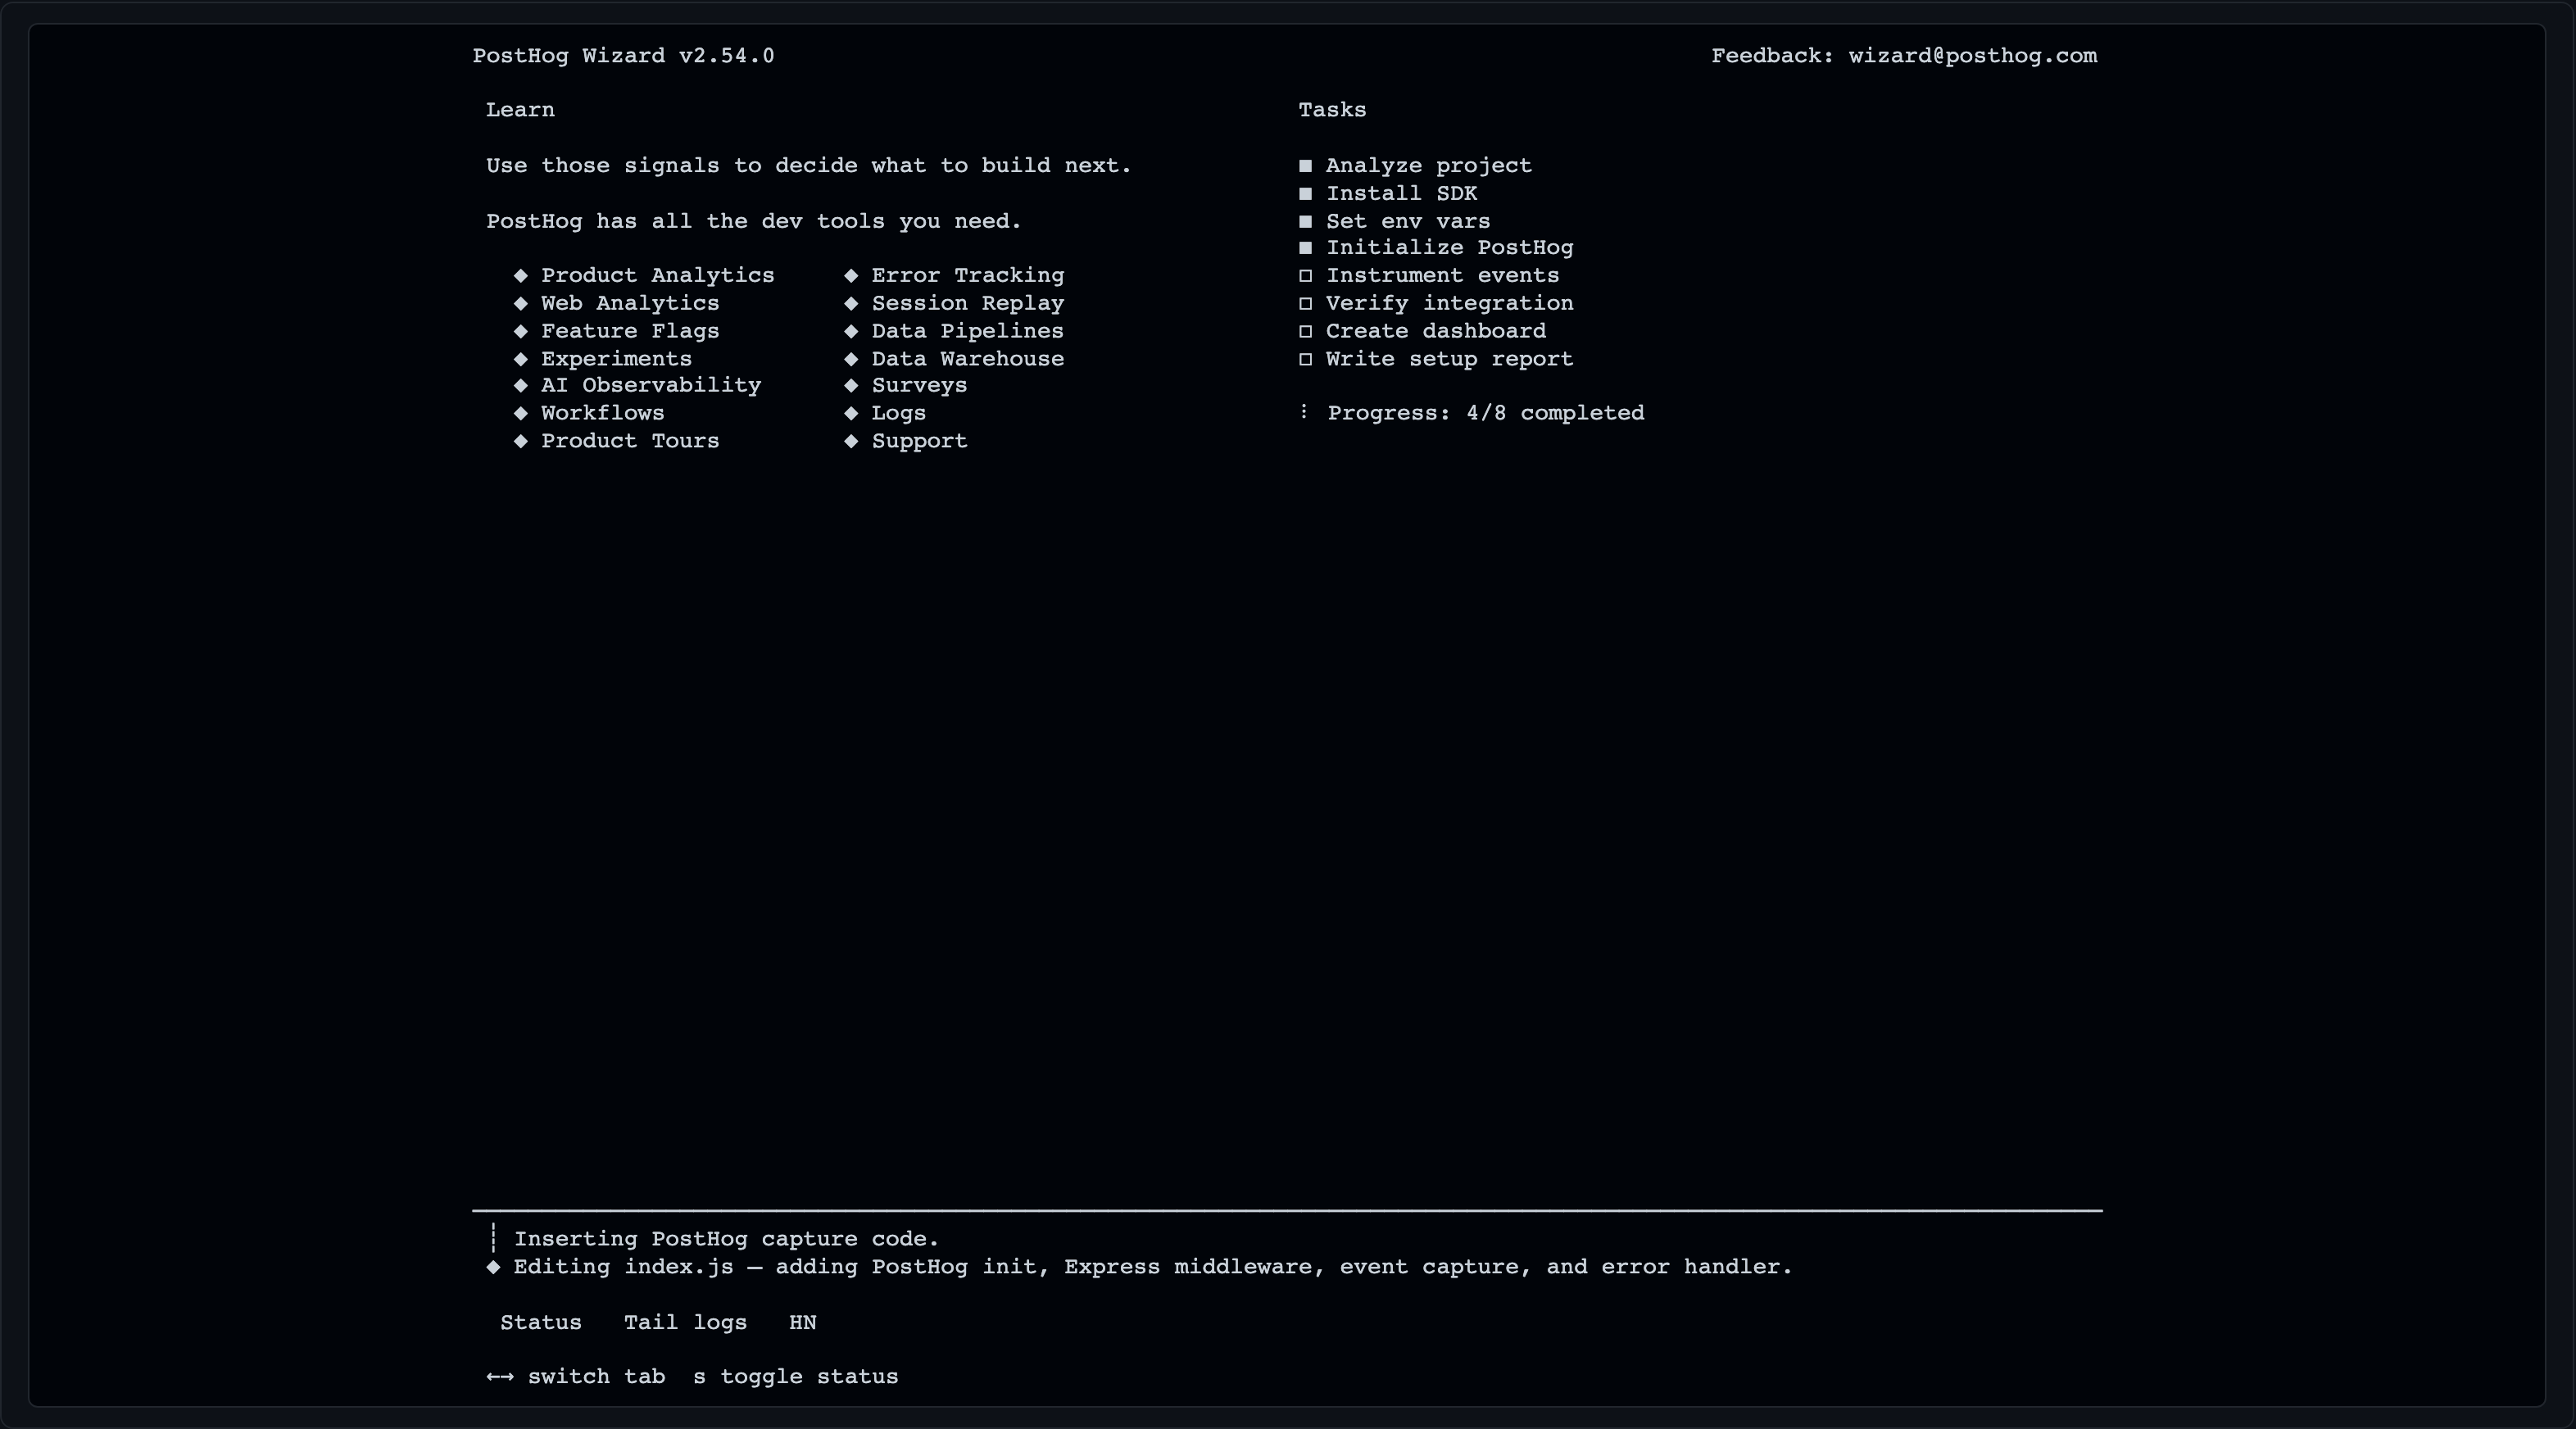Click the filled checkbox beside Initialize PostHog

[1305, 248]
